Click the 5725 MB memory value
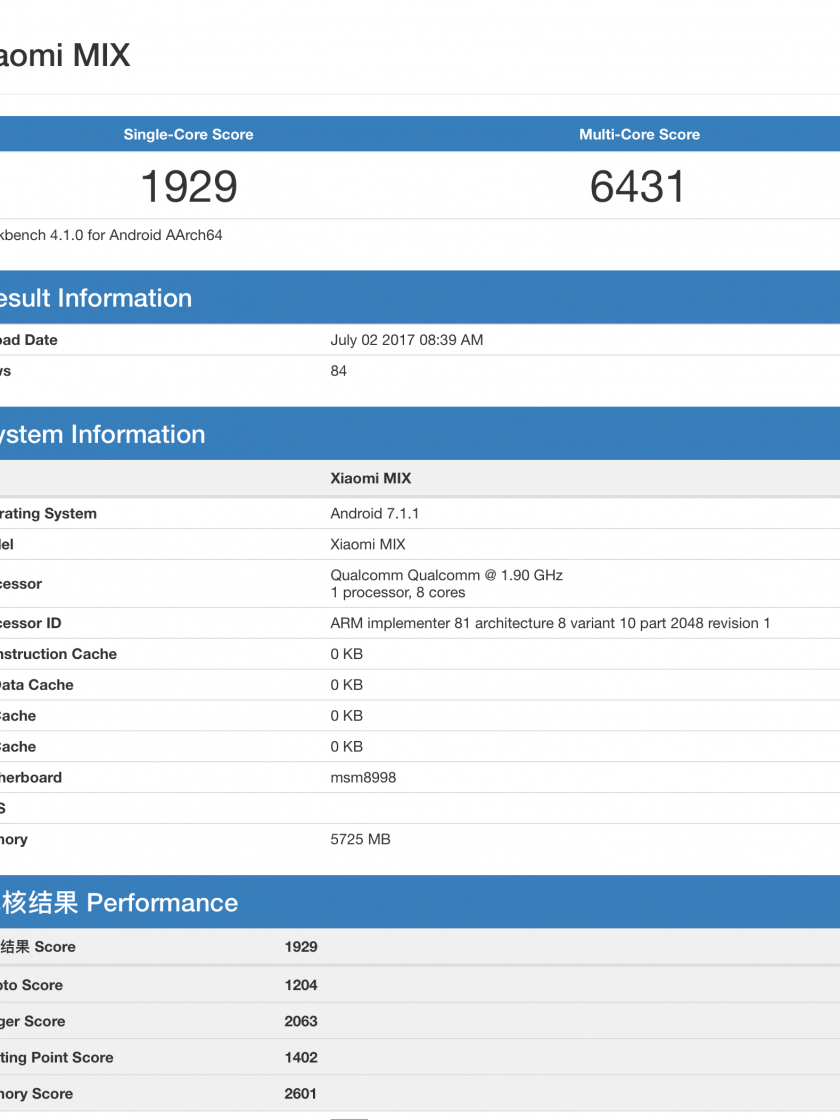The height and width of the screenshot is (1120, 840). (360, 839)
